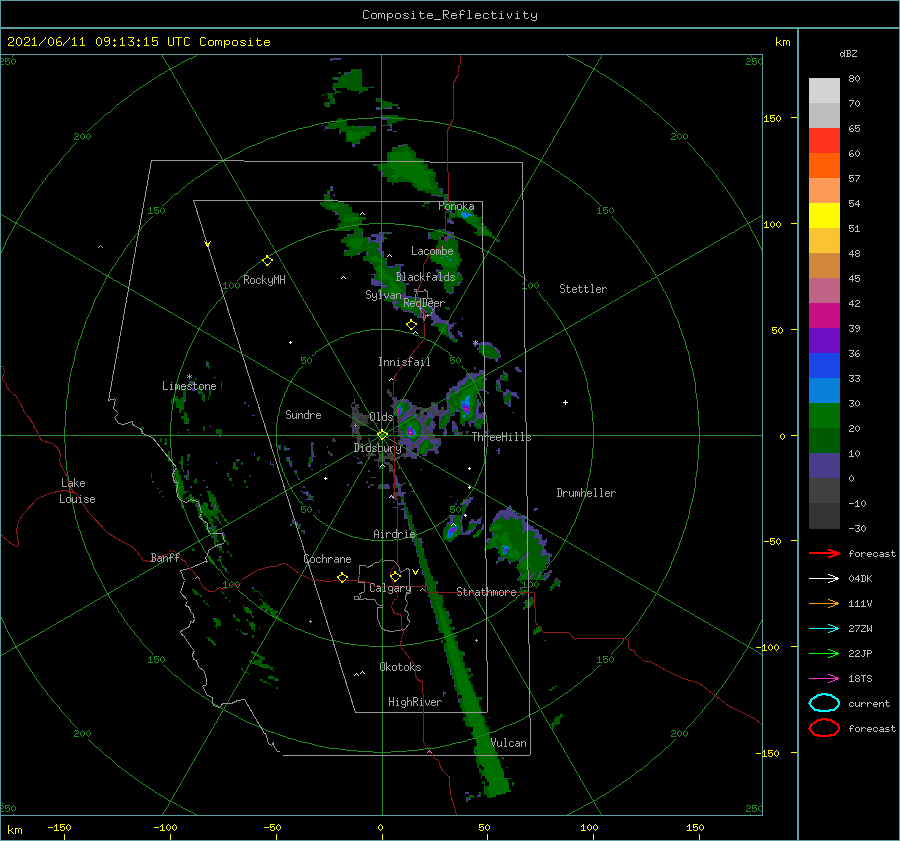
Task: Click yellow diamond marker below Cochrane
Action: point(343,578)
